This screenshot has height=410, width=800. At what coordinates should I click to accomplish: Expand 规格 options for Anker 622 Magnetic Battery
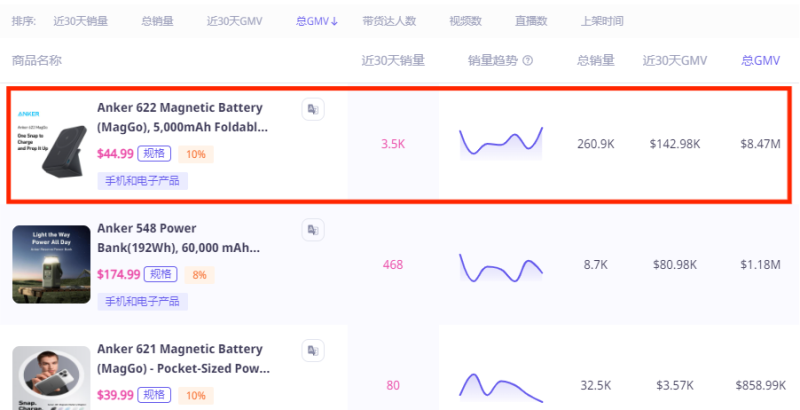[155, 154]
